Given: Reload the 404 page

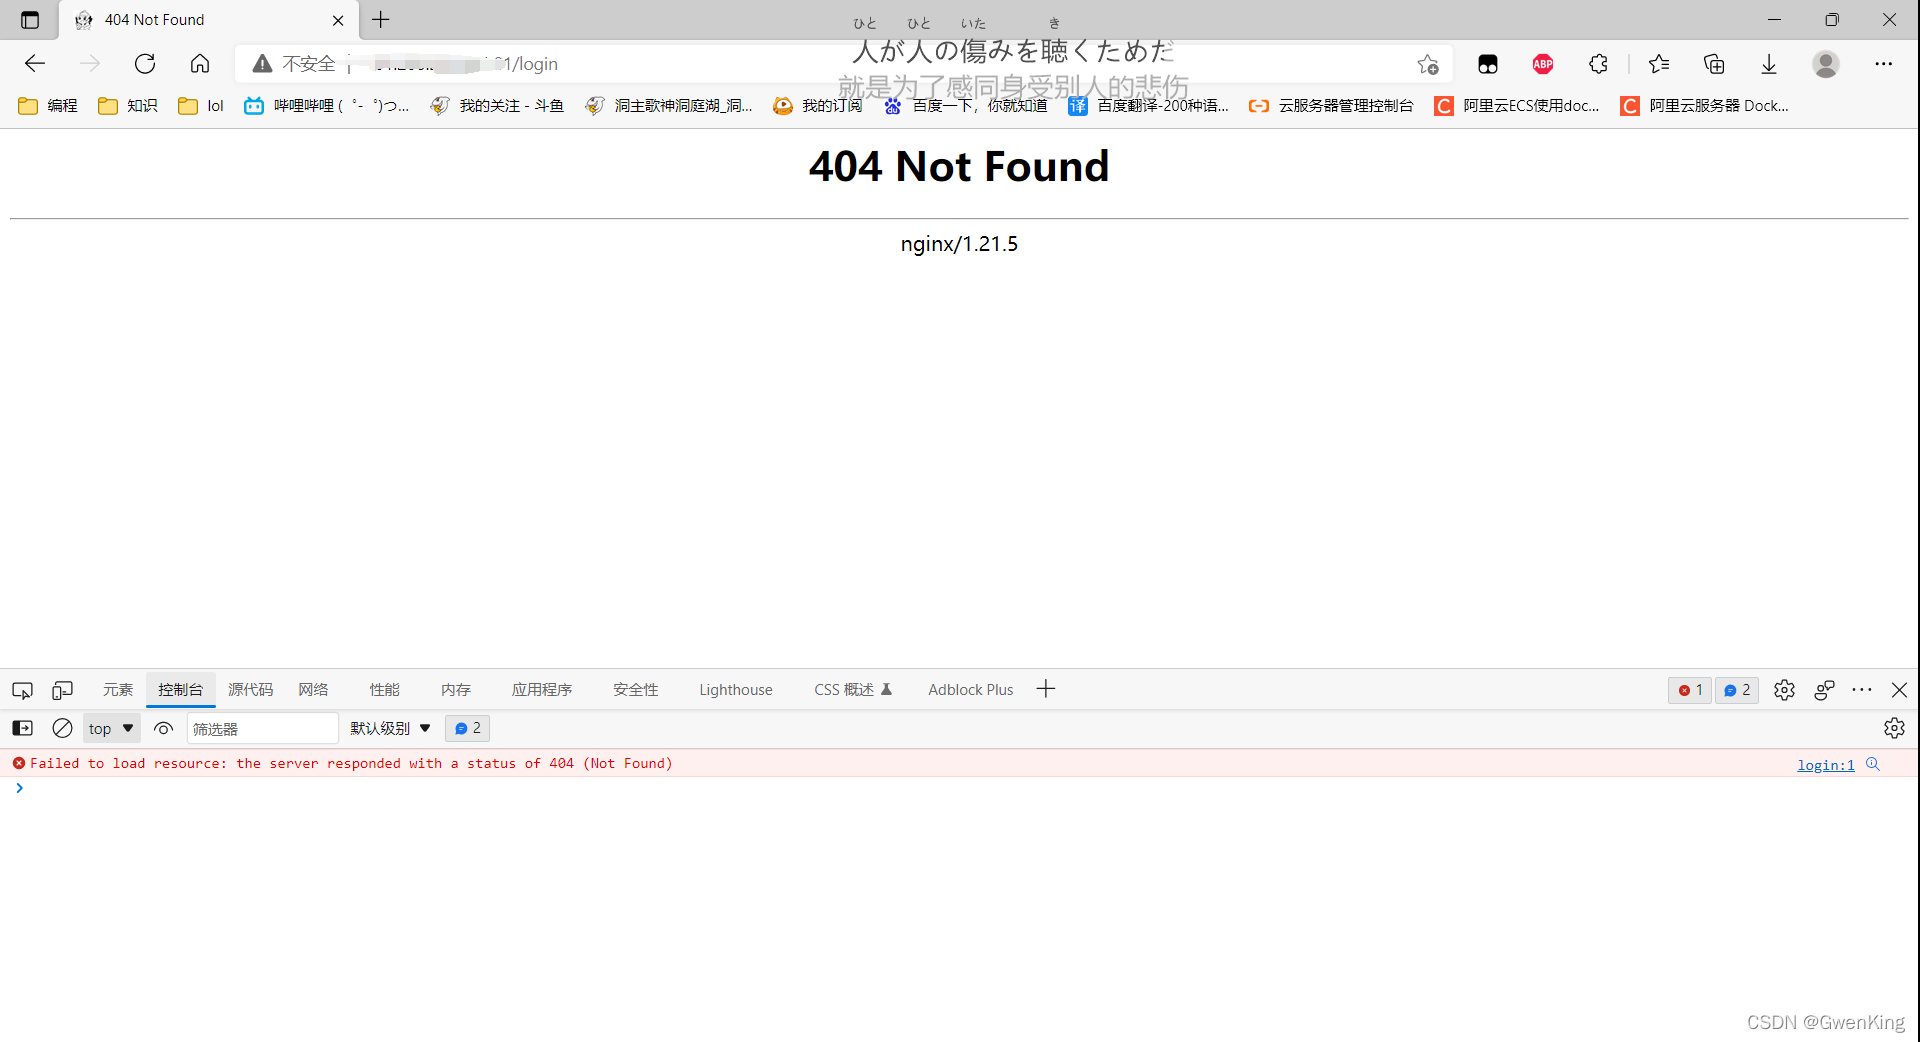Looking at the screenshot, I should (145, 64).
